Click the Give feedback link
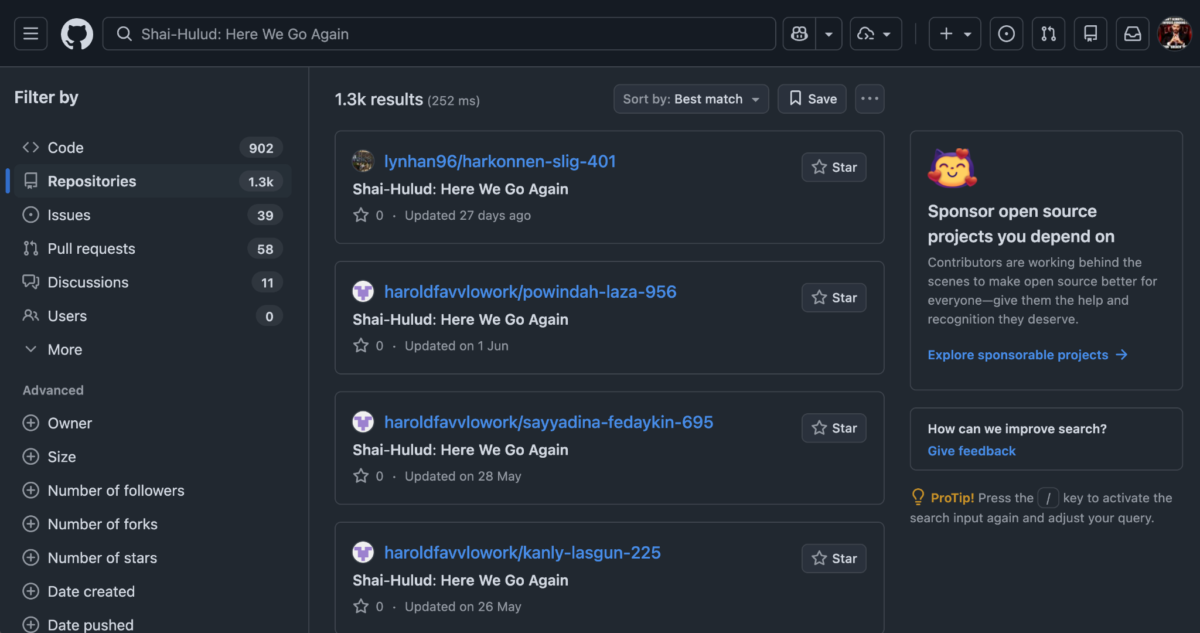This screenshot has width=1200, height=633. tap(971, 451)
